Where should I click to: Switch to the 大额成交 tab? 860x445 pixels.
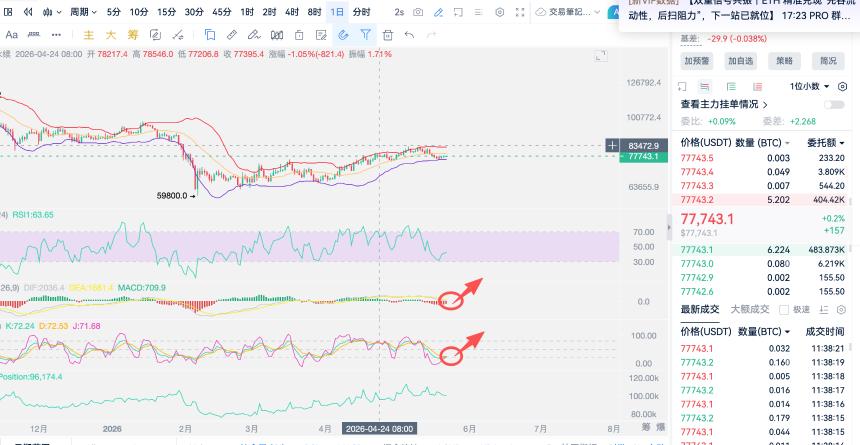[x=750, y=309]
